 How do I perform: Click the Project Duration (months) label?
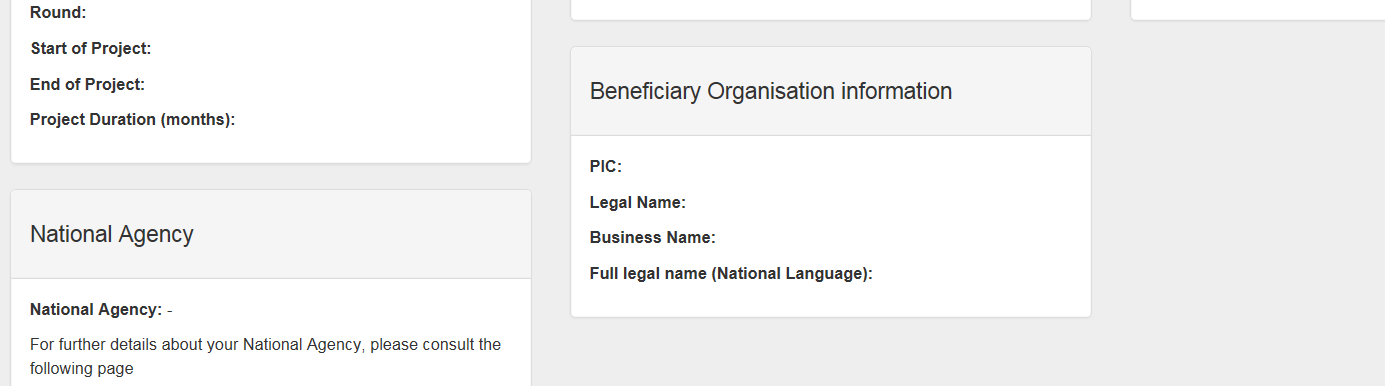(132, 119)
